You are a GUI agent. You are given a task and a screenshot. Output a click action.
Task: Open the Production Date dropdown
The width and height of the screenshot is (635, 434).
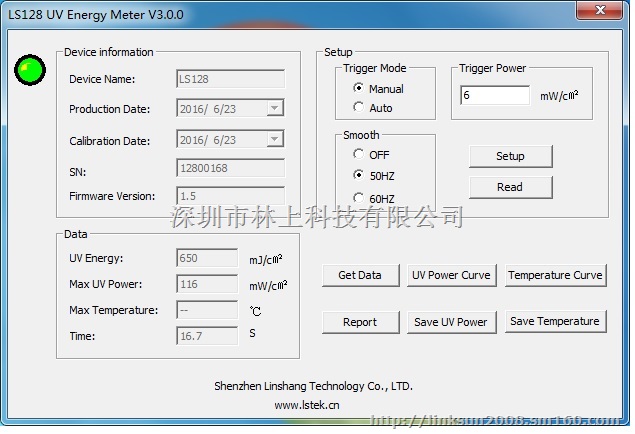pos(275,109)
